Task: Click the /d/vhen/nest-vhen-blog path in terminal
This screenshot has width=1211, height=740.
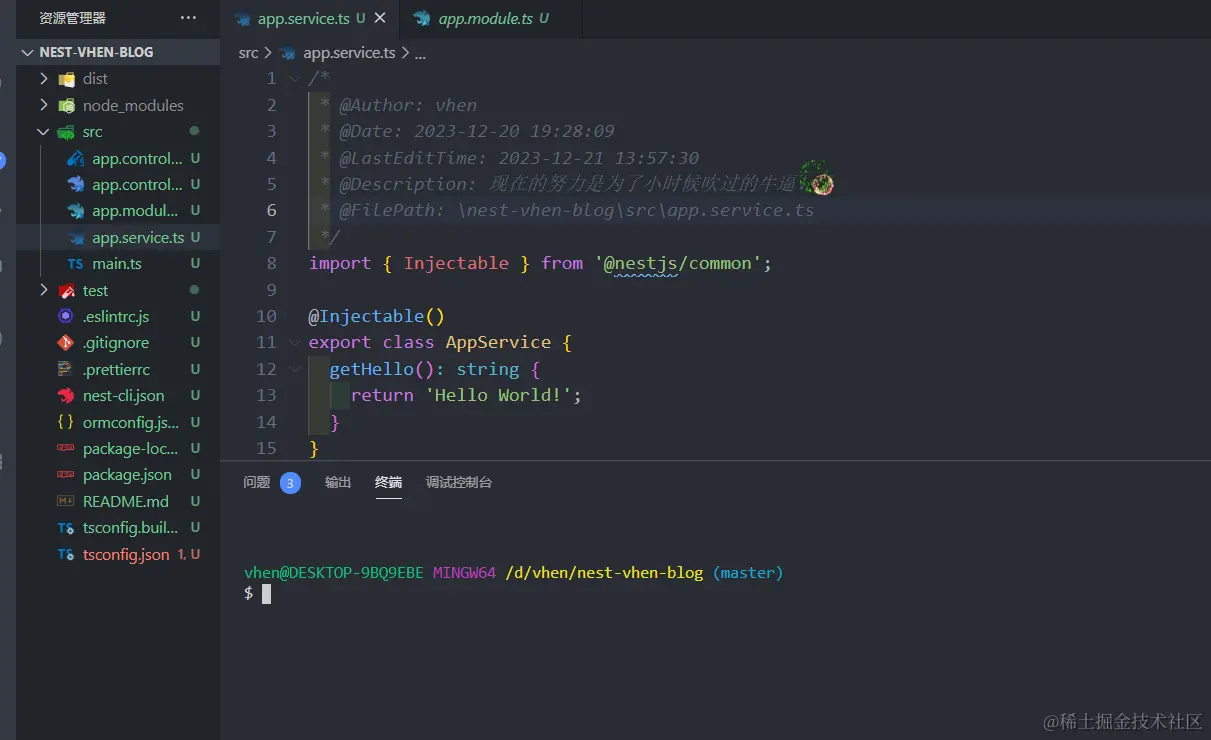Action: click(x=604, y=573)
